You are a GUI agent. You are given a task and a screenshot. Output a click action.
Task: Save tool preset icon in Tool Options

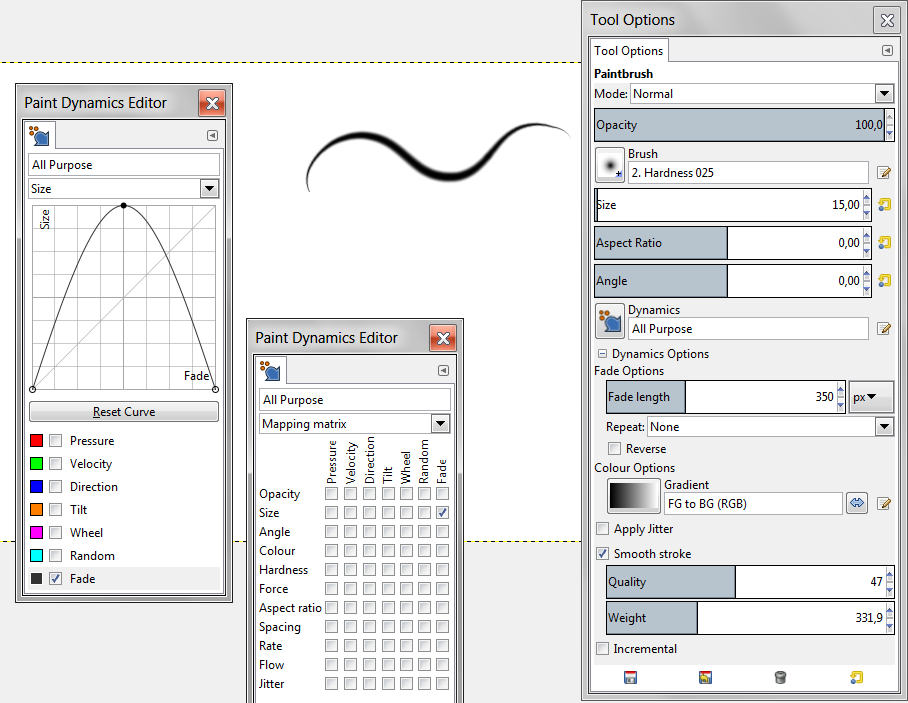pyautogui.click(x=630, y=678)
